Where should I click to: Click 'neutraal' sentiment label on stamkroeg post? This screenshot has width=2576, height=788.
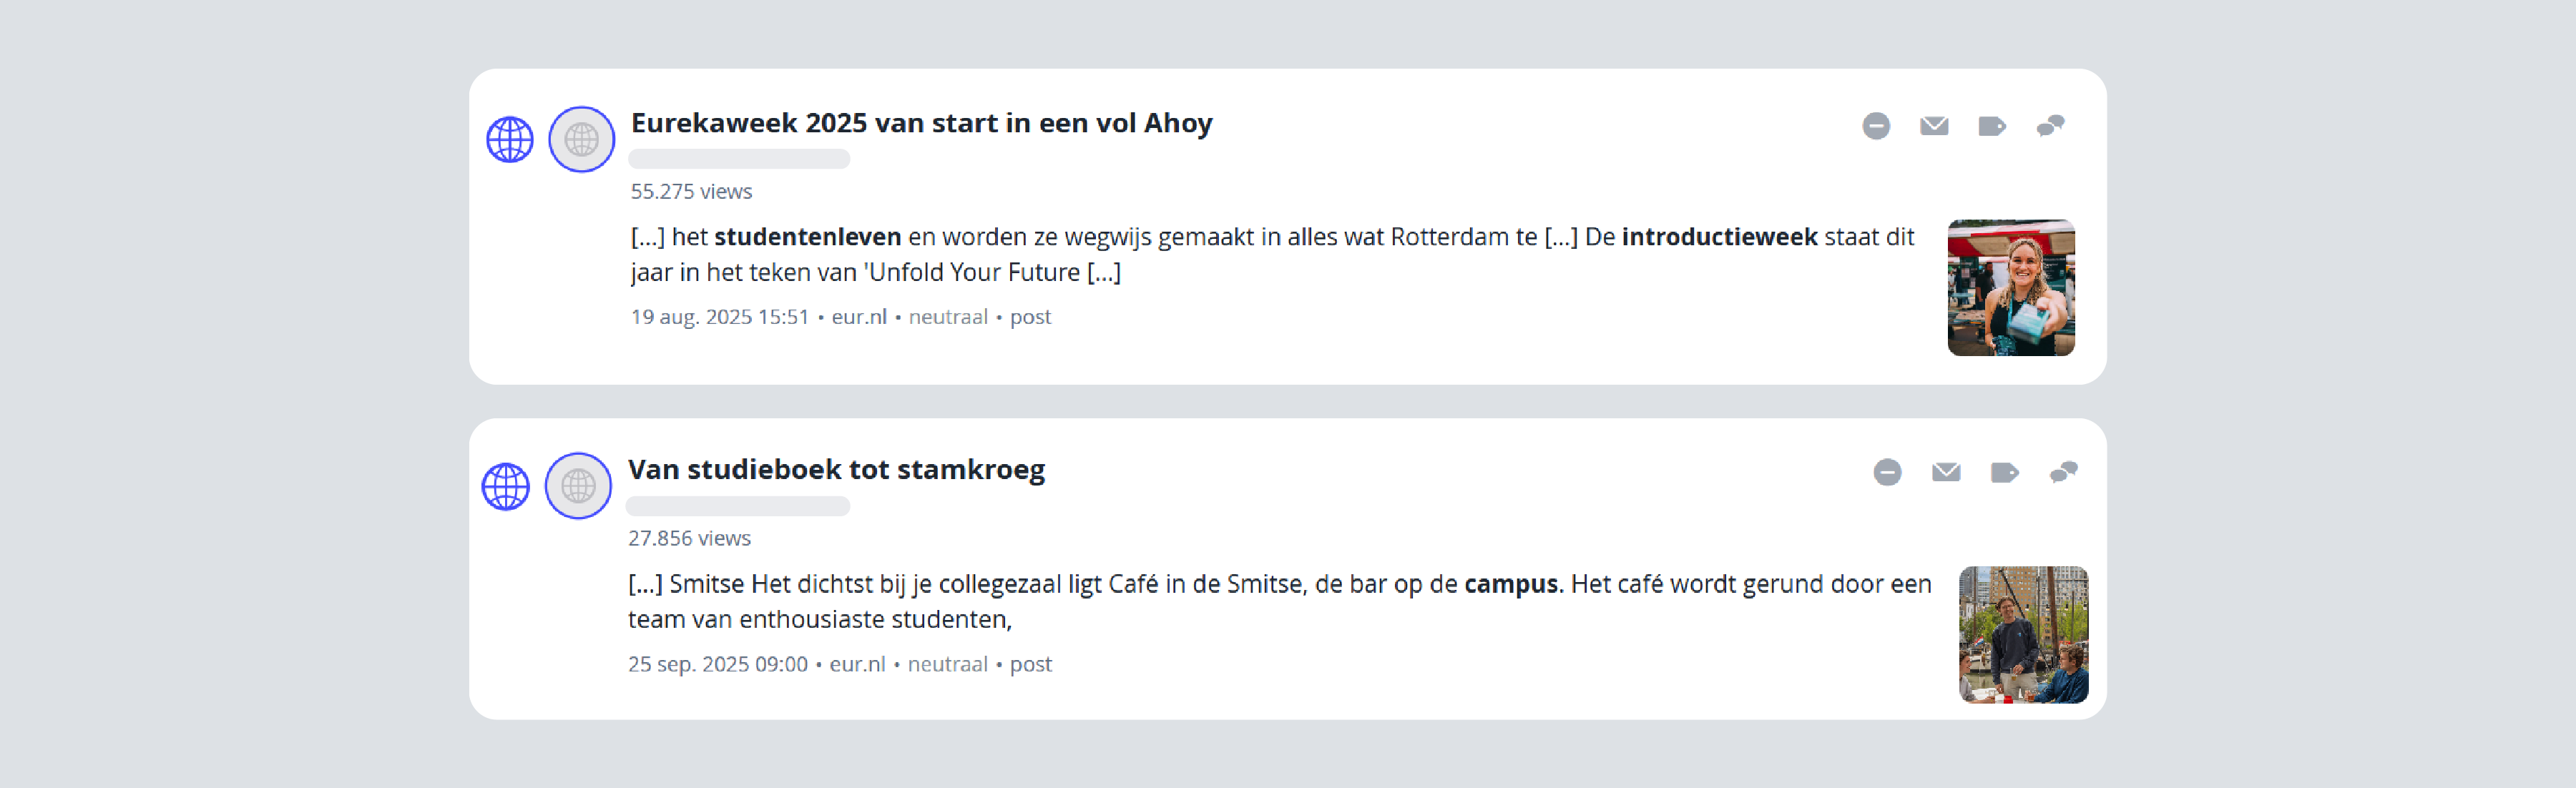(x=947, y=664)
